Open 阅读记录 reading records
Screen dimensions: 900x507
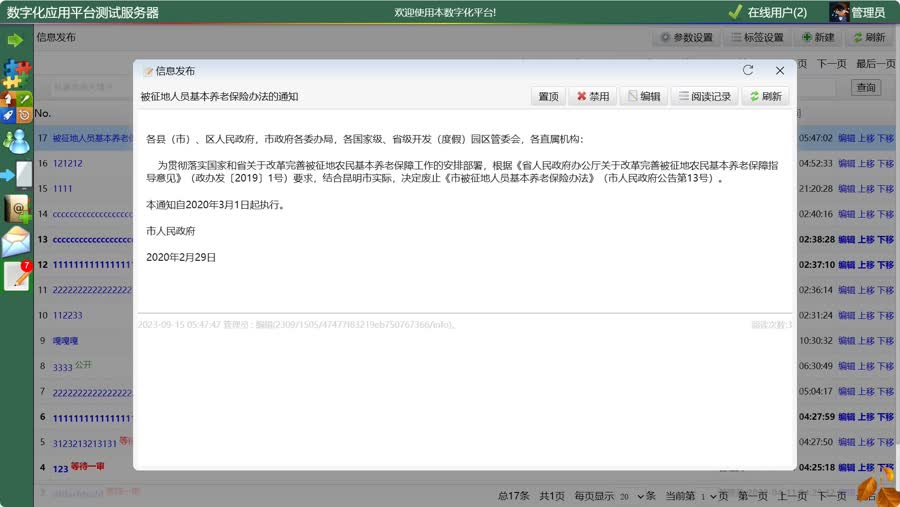click(x=704, y=97)
